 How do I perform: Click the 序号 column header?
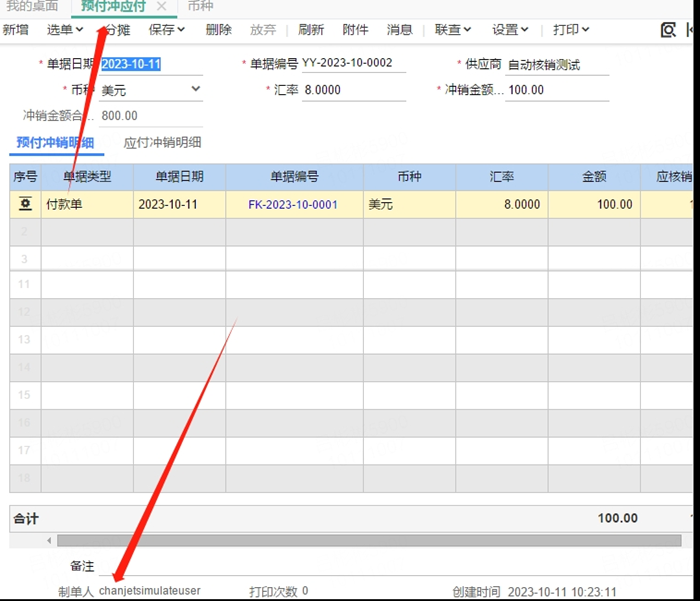(25, 177)
